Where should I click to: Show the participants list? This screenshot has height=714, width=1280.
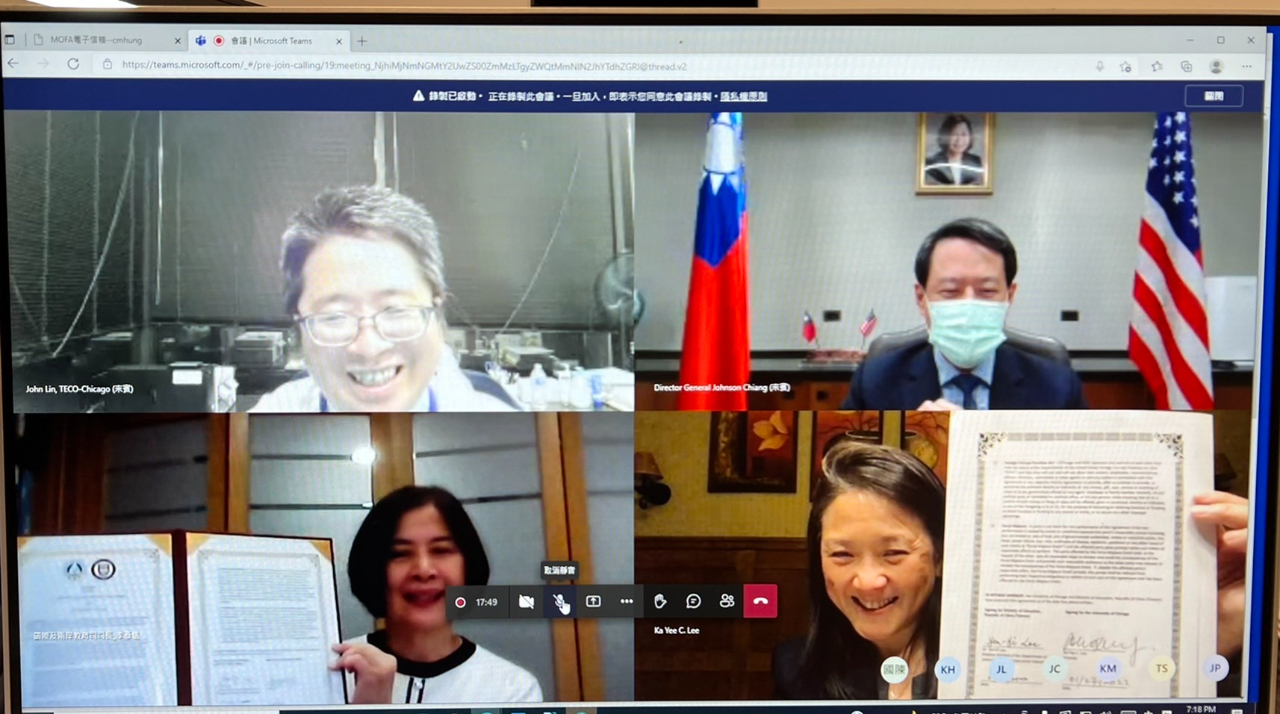[727, 601]
